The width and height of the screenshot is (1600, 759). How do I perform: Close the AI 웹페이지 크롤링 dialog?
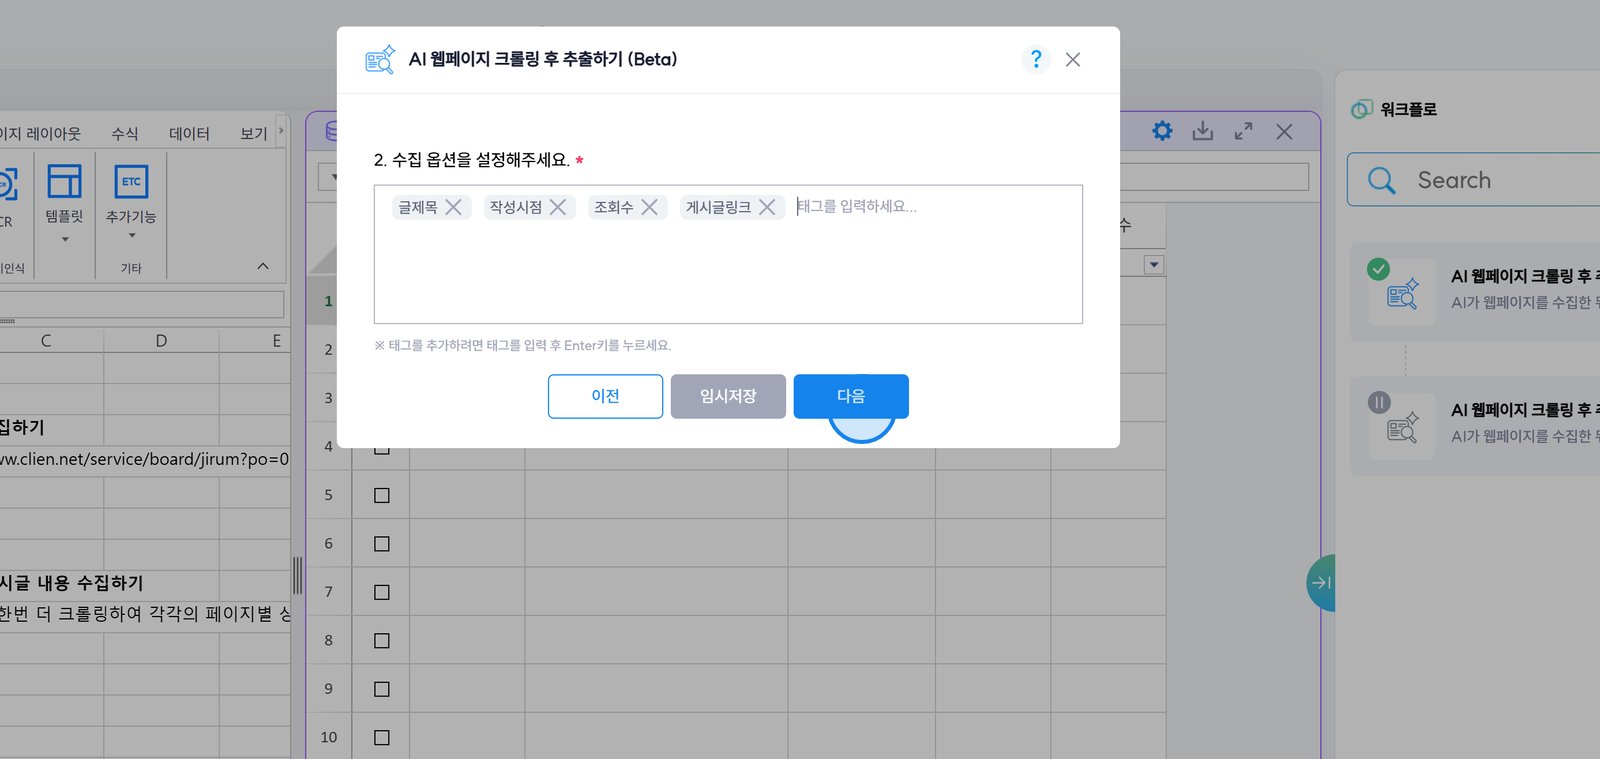[1073, 60]
